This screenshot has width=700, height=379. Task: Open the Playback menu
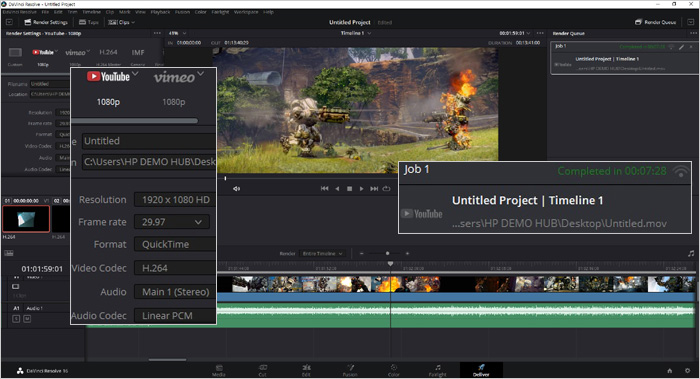[160, 12]
